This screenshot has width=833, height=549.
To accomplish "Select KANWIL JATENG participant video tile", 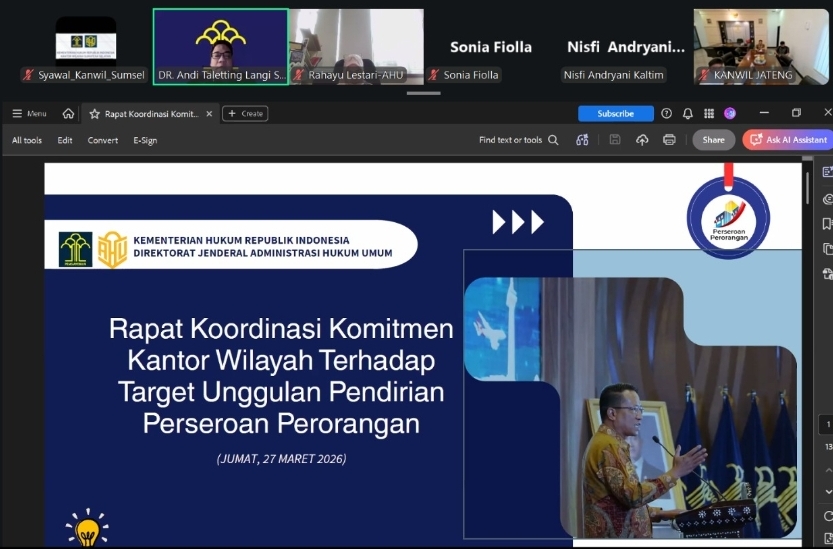I will click(x=761, y=47).
